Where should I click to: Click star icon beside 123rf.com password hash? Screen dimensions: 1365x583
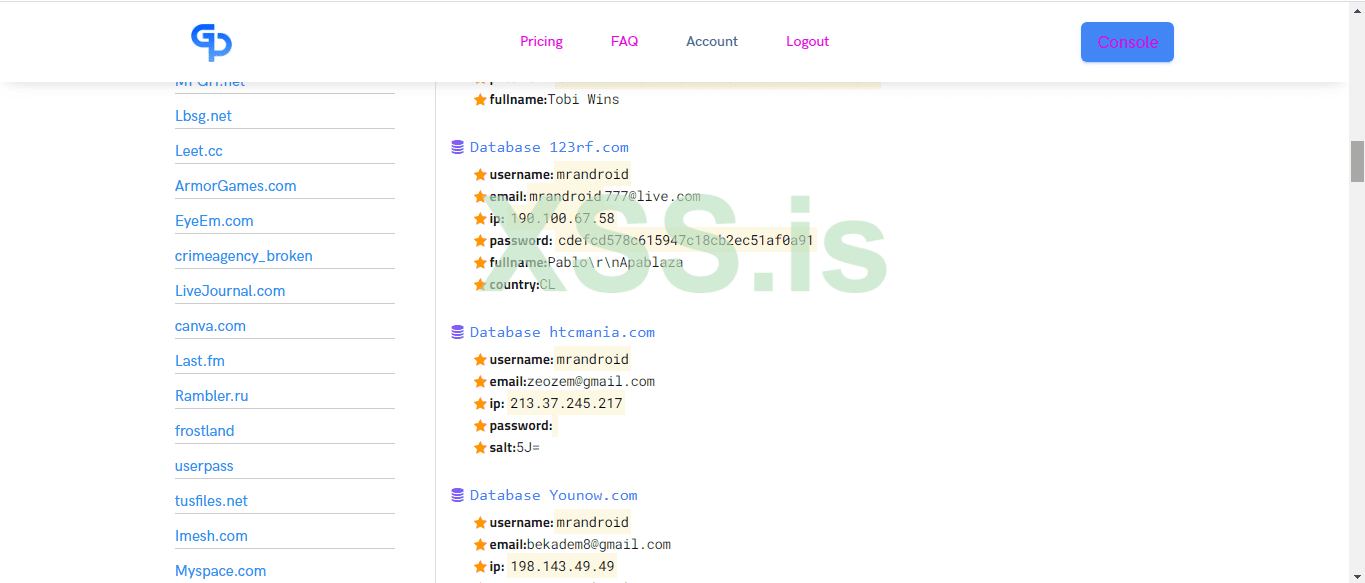click(480, 241)
